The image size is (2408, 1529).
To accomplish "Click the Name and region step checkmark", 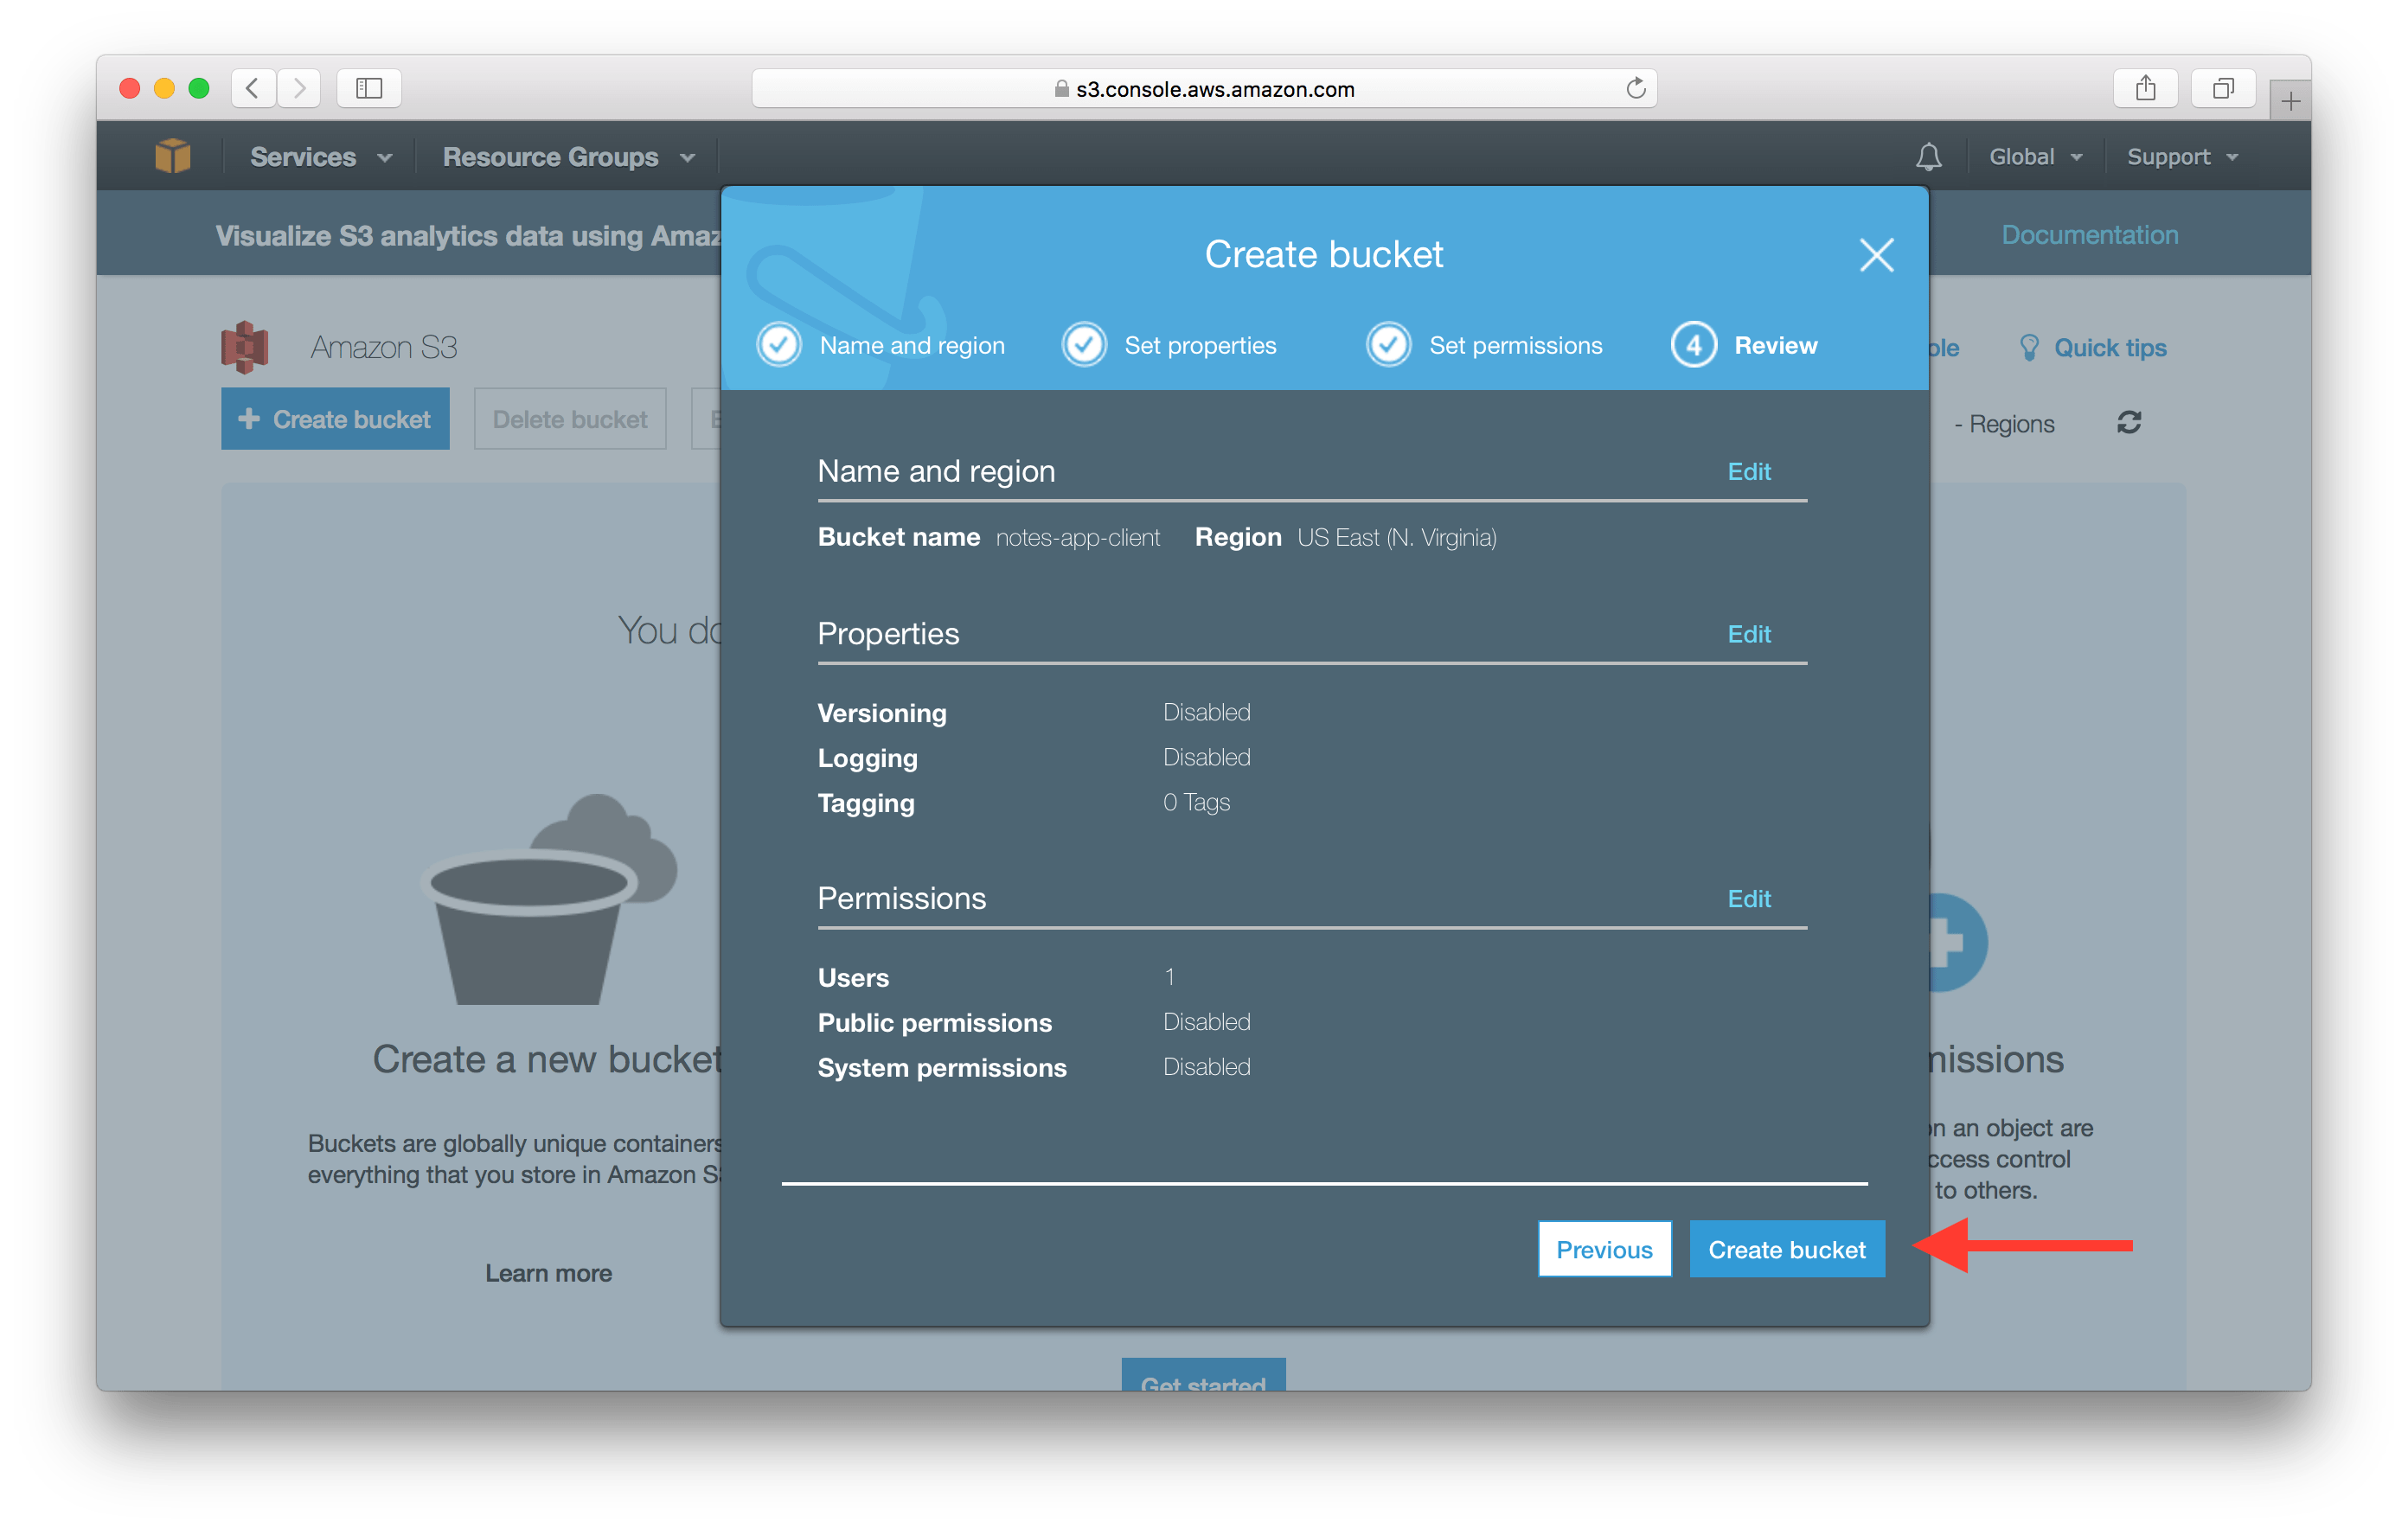I will click(779, 344).
